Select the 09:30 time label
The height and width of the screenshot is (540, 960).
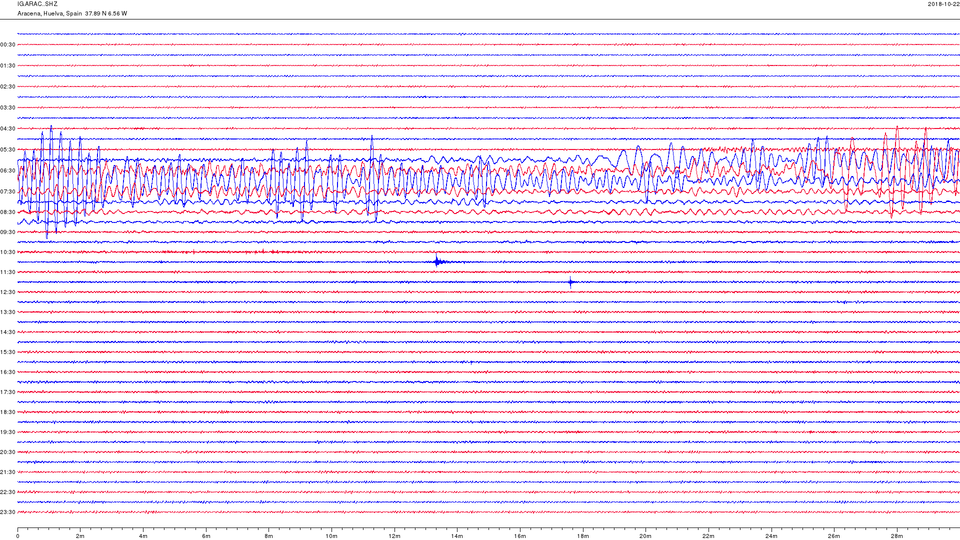point(8,232)
